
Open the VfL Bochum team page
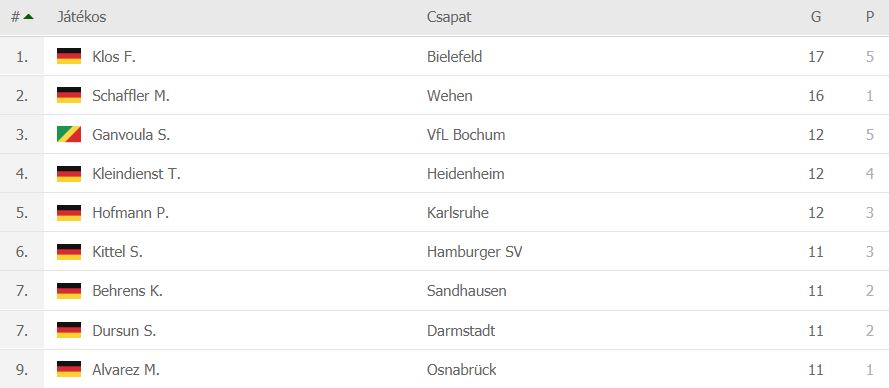coord(466,135)
